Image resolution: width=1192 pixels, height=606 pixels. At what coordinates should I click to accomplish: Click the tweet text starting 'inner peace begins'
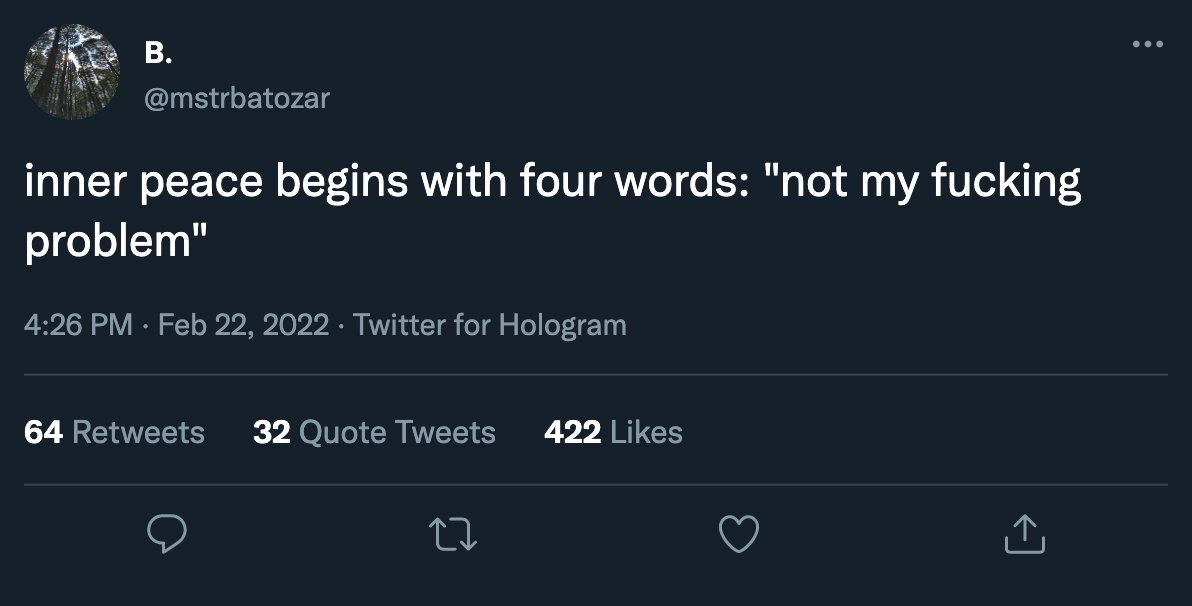click(553, 212)
